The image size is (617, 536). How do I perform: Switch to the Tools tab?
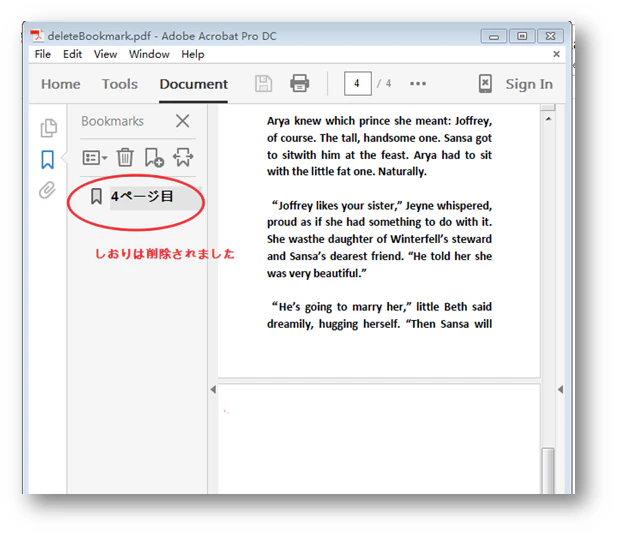pyautogui.click(x=120, y=84)
